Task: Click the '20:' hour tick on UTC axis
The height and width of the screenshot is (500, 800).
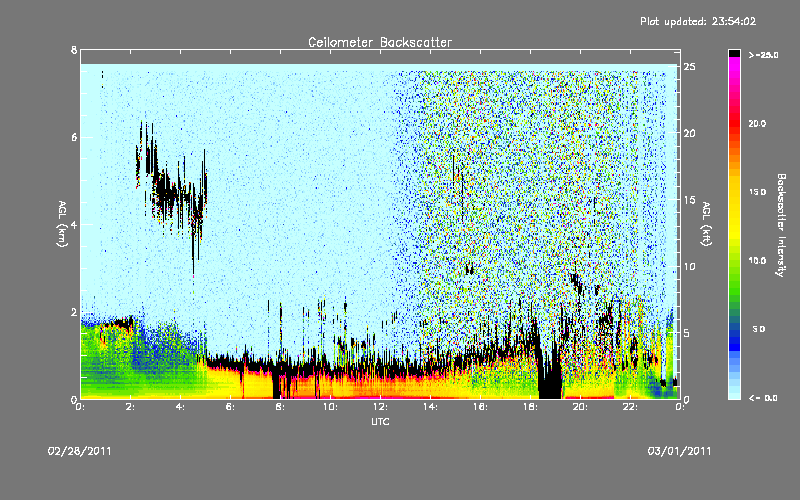Action: [x=580, y=407]
